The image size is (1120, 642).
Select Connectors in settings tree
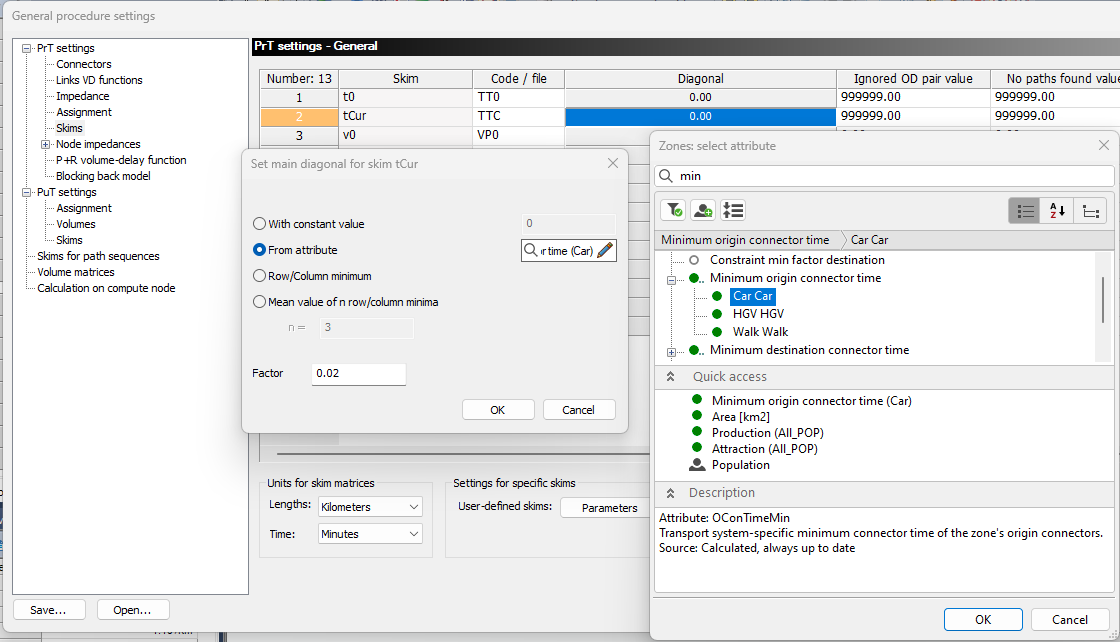[84, 64]
